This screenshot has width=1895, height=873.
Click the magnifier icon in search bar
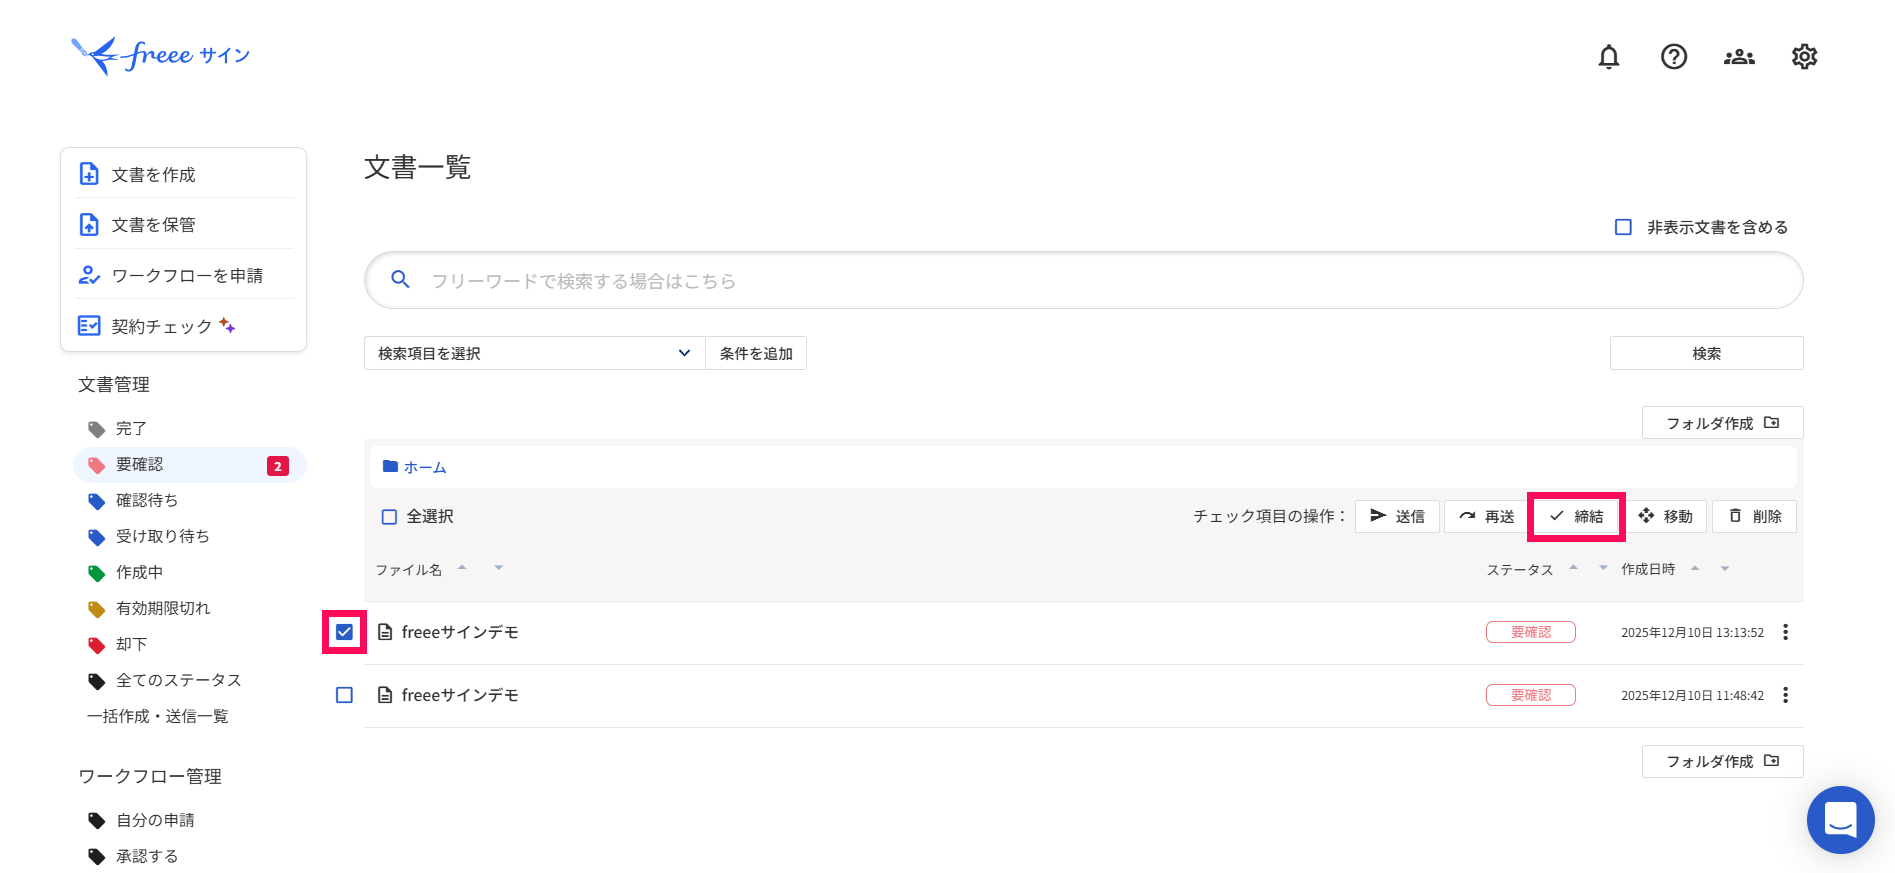[400, 280]
